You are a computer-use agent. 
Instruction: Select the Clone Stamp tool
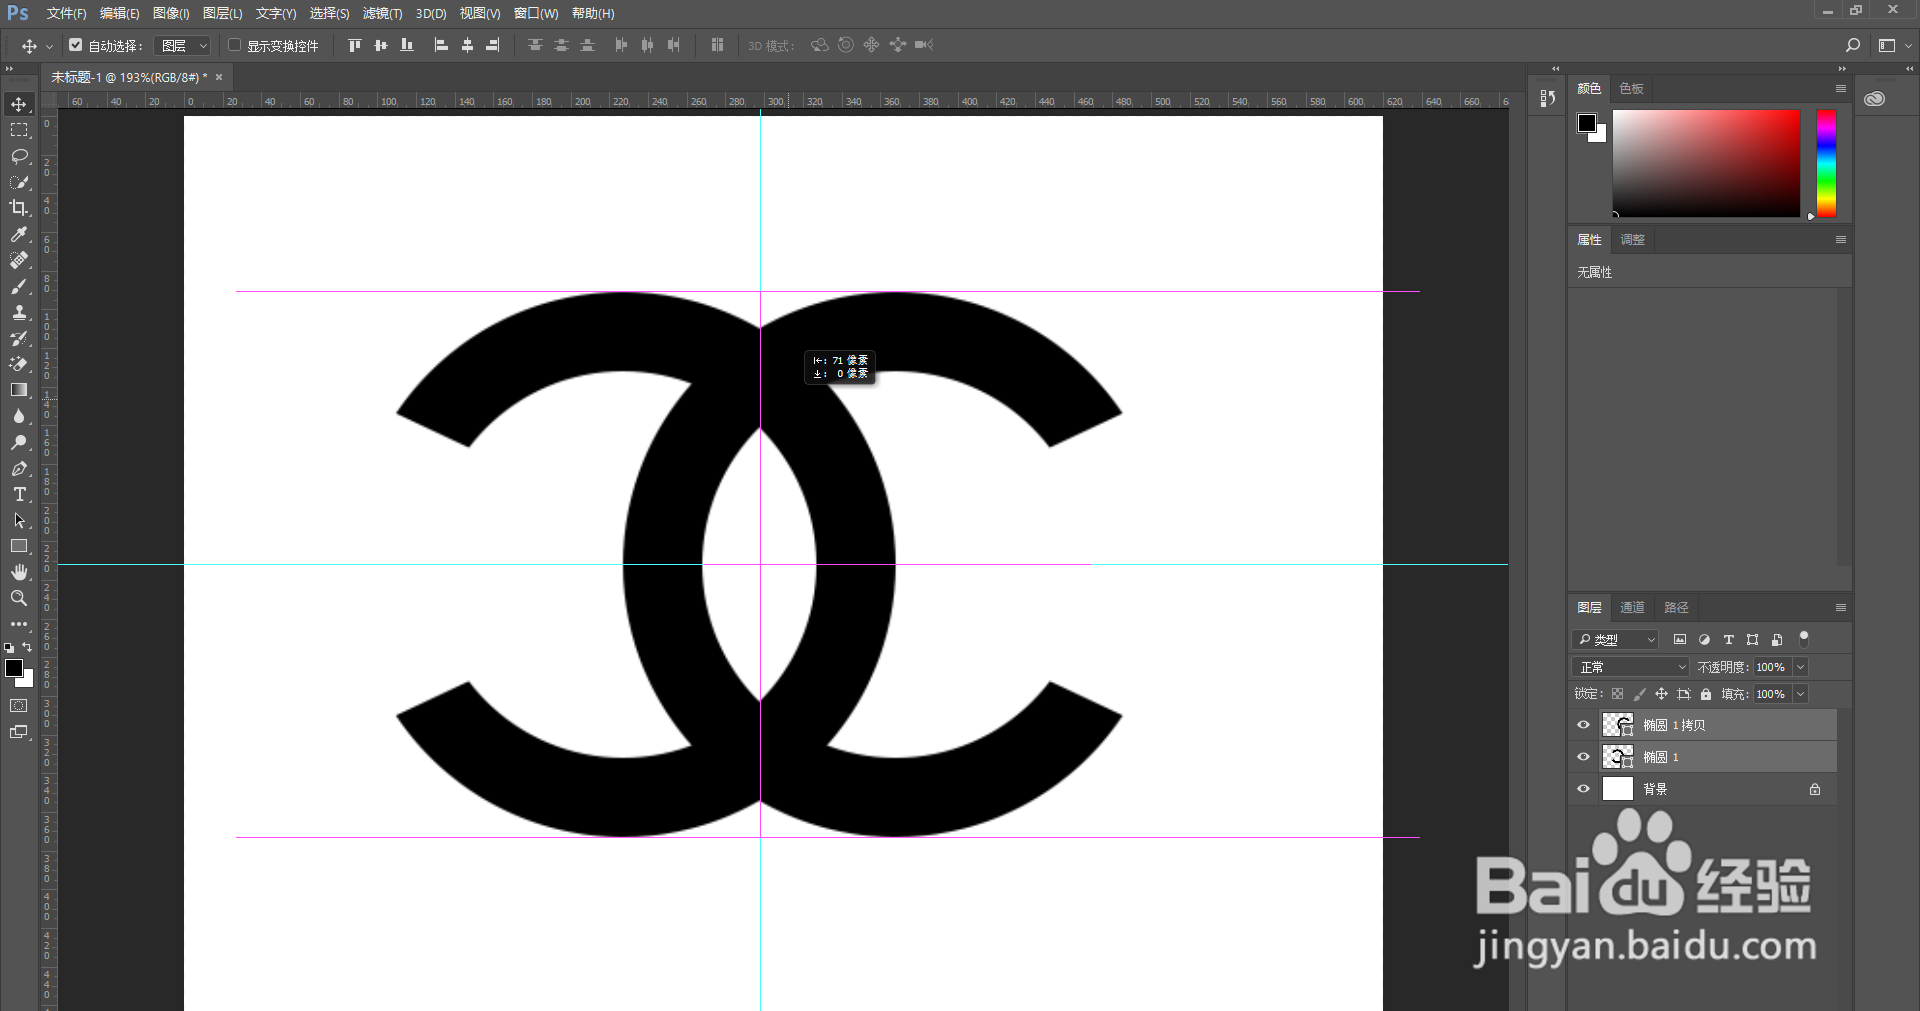click(x=19, y=312)
